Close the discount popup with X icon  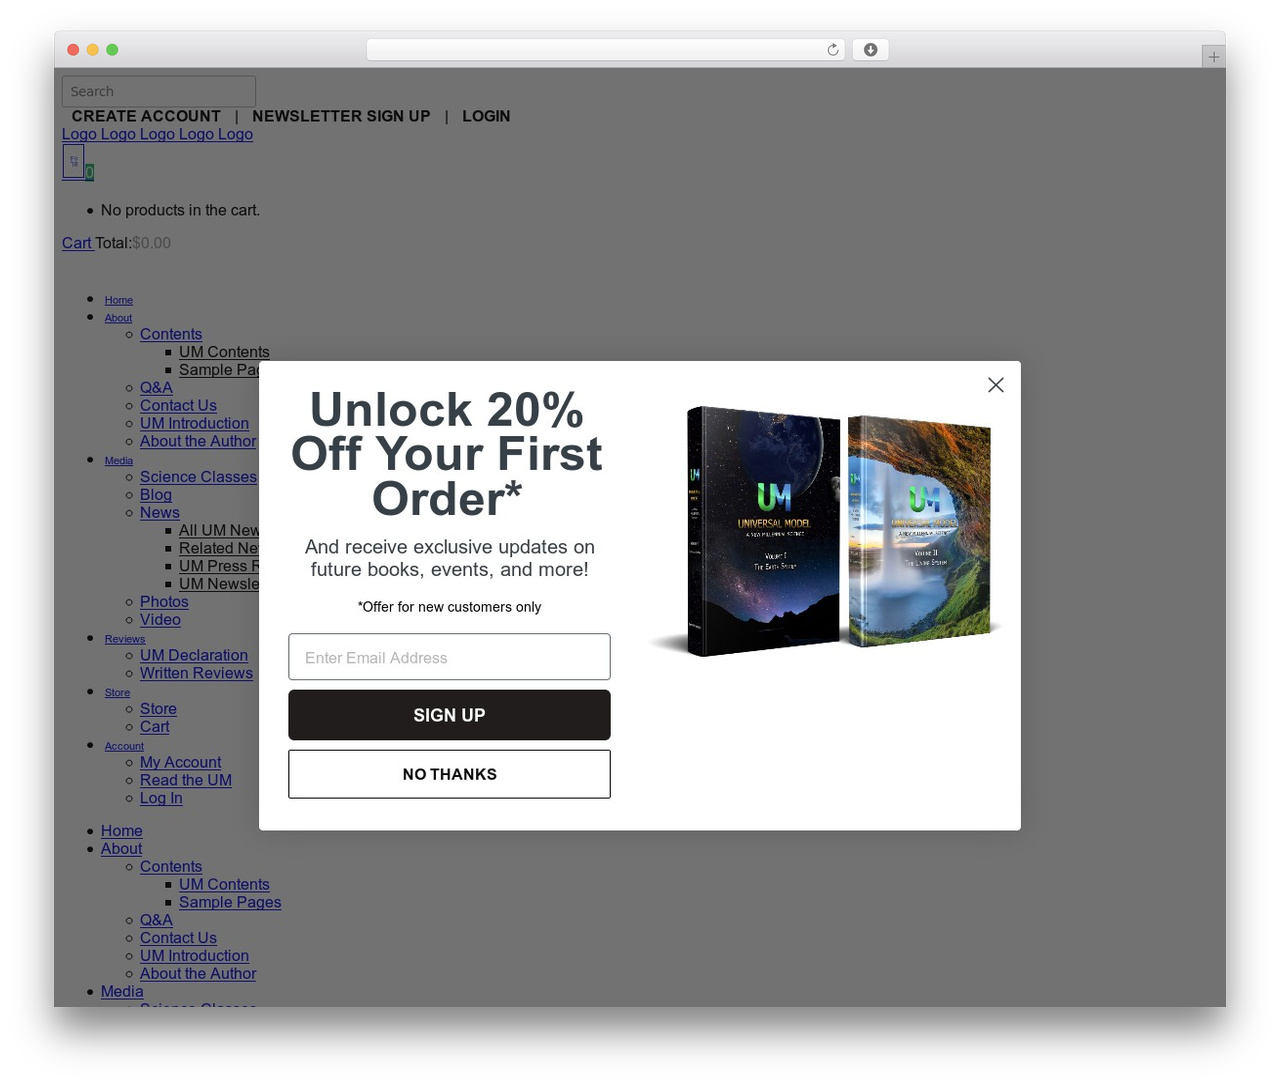pos(995,385)
